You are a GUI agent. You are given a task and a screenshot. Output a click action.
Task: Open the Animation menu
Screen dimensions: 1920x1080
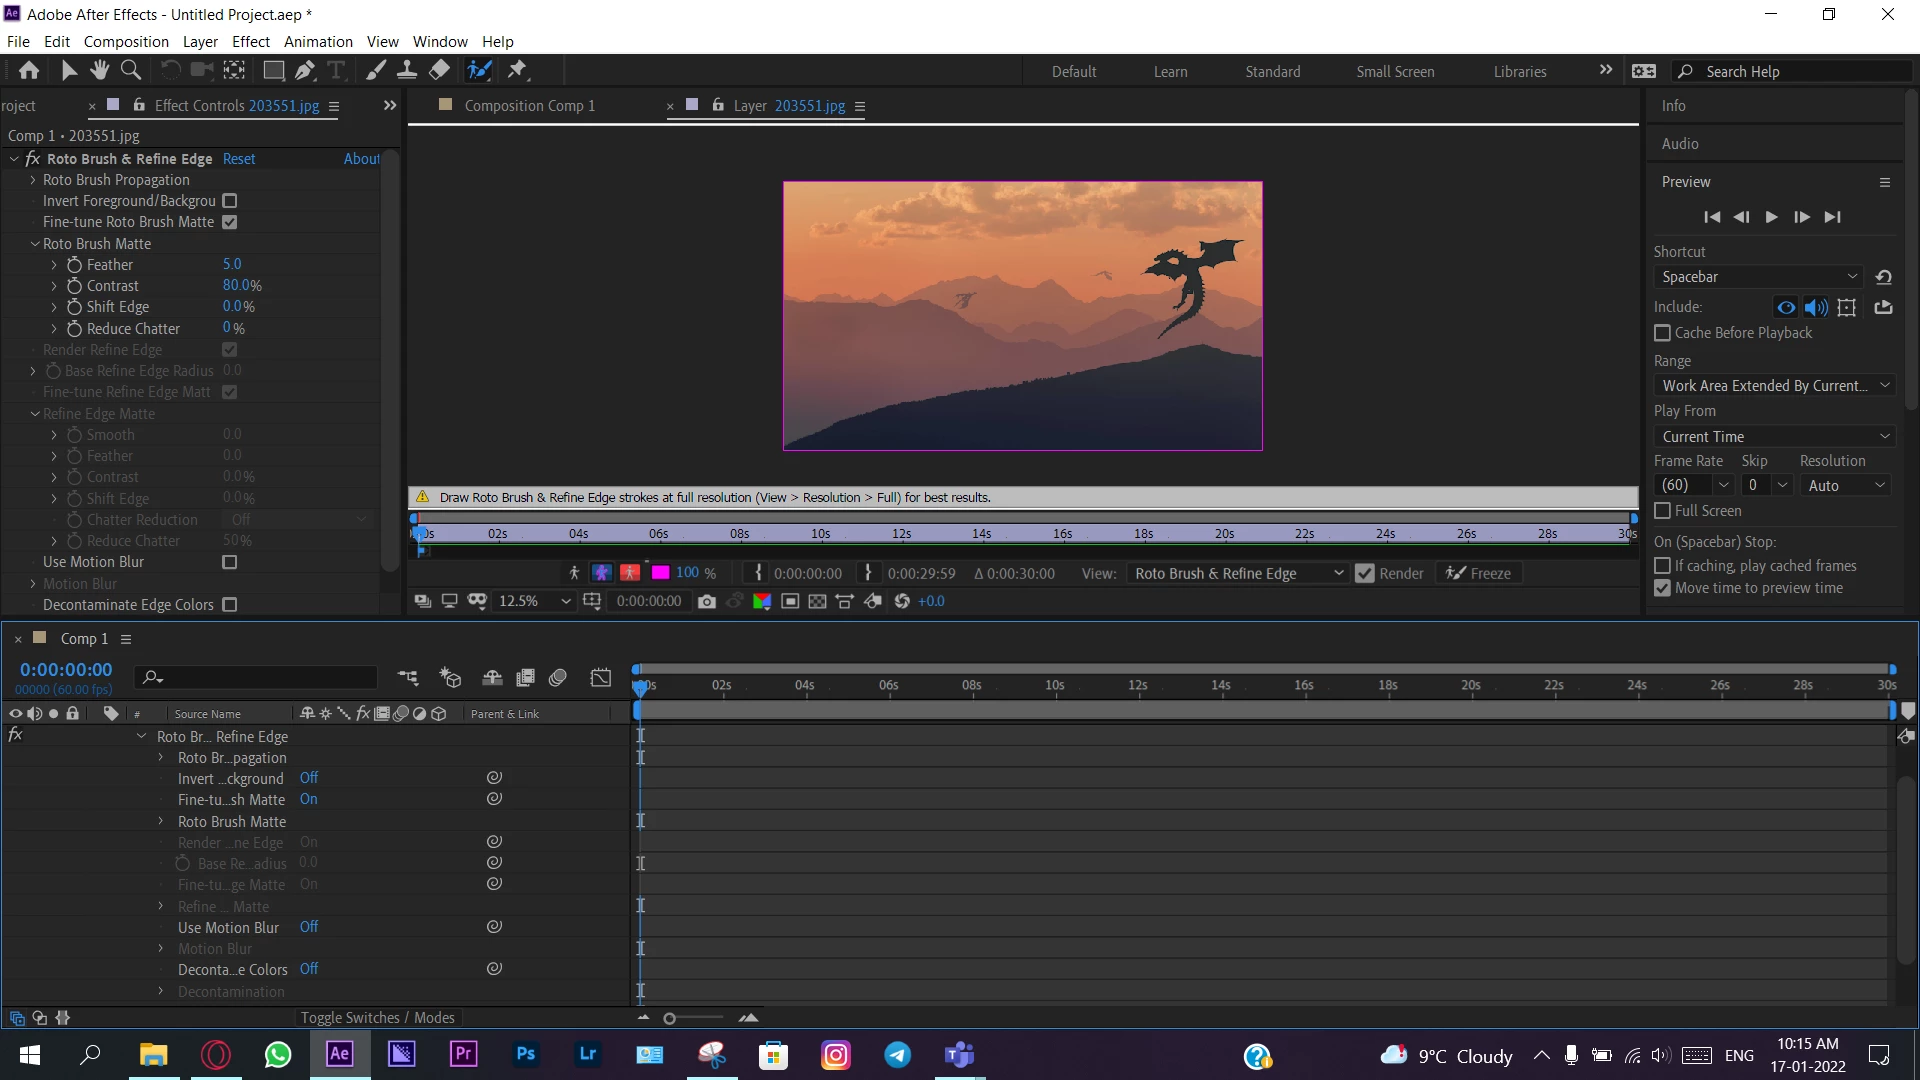coord(318,41)
